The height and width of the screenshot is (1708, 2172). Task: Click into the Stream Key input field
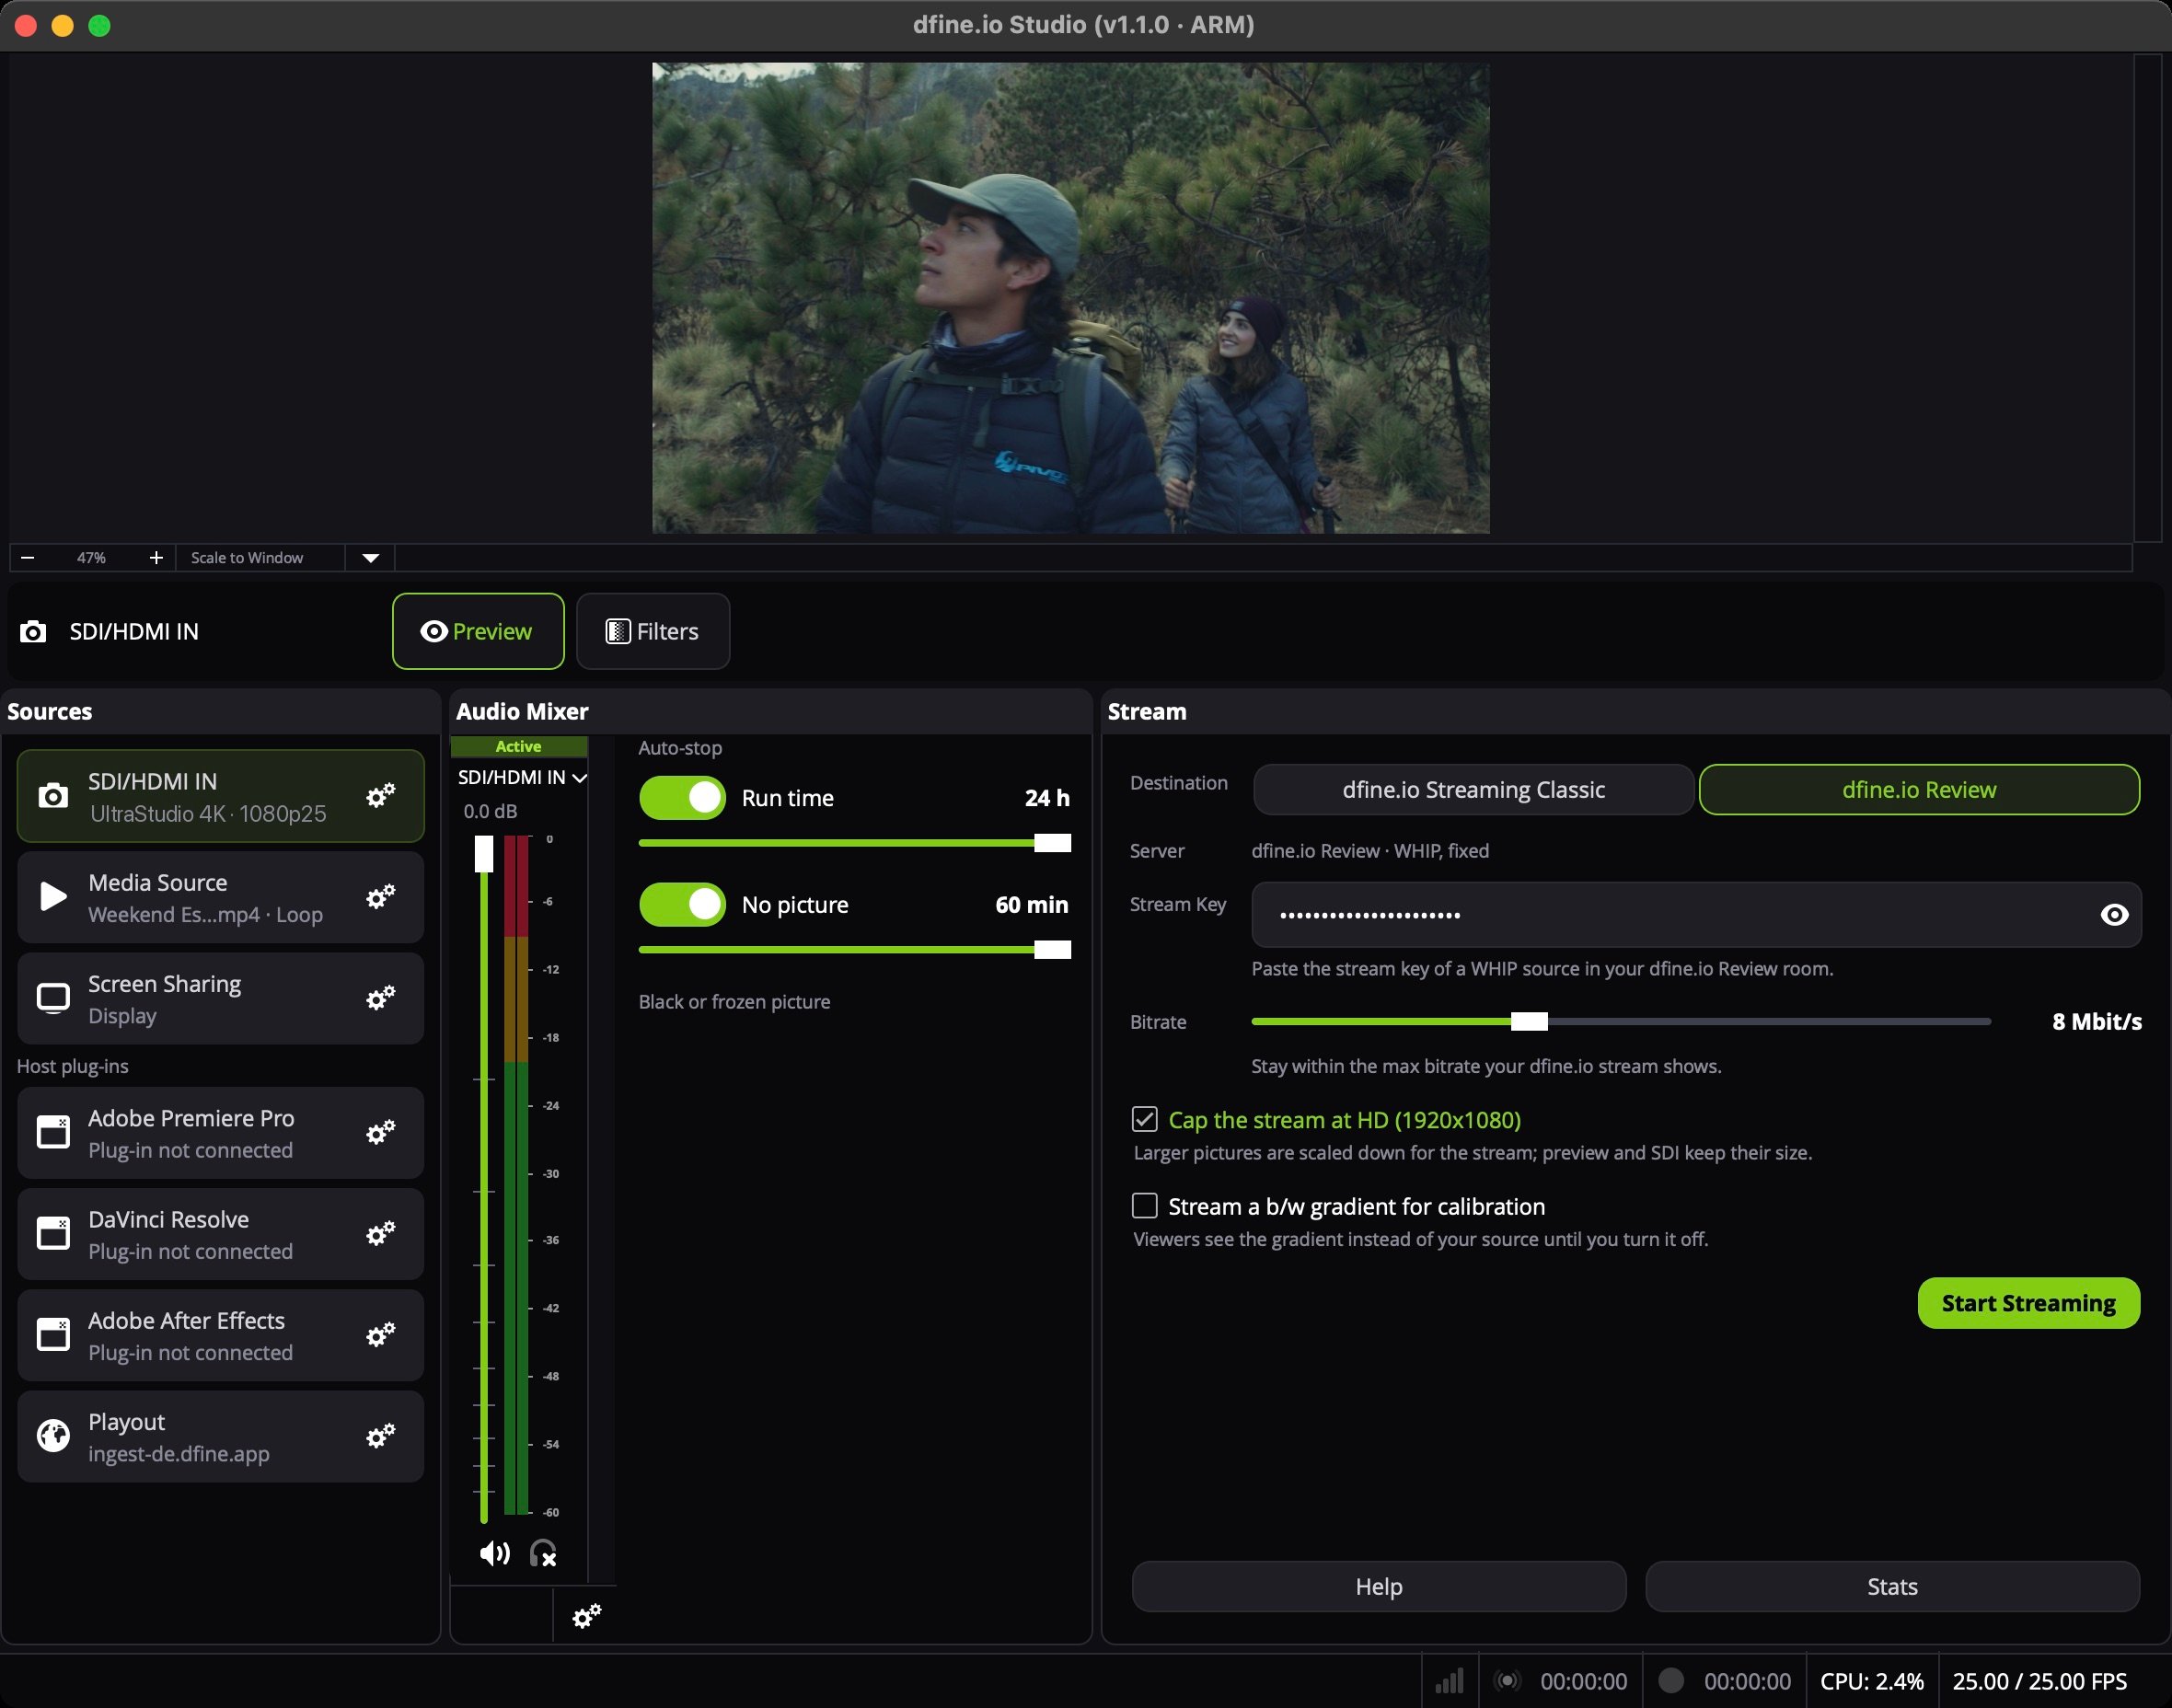click(x=1696, y=915)
